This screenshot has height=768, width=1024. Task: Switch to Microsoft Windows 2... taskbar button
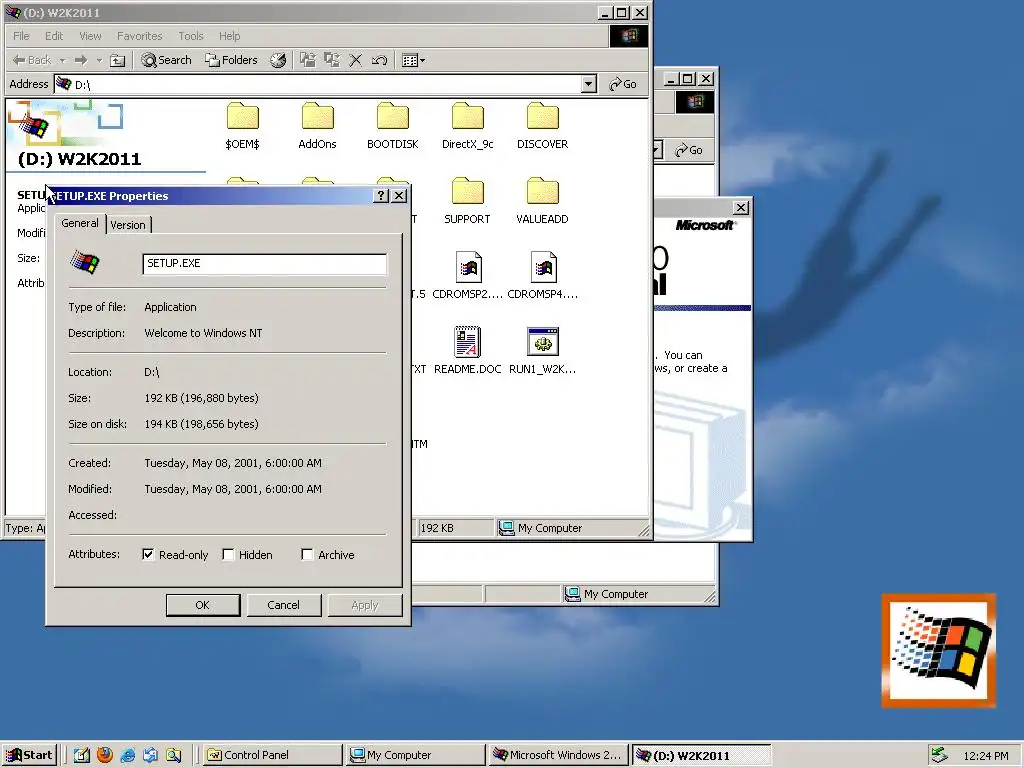click(558, 755)
